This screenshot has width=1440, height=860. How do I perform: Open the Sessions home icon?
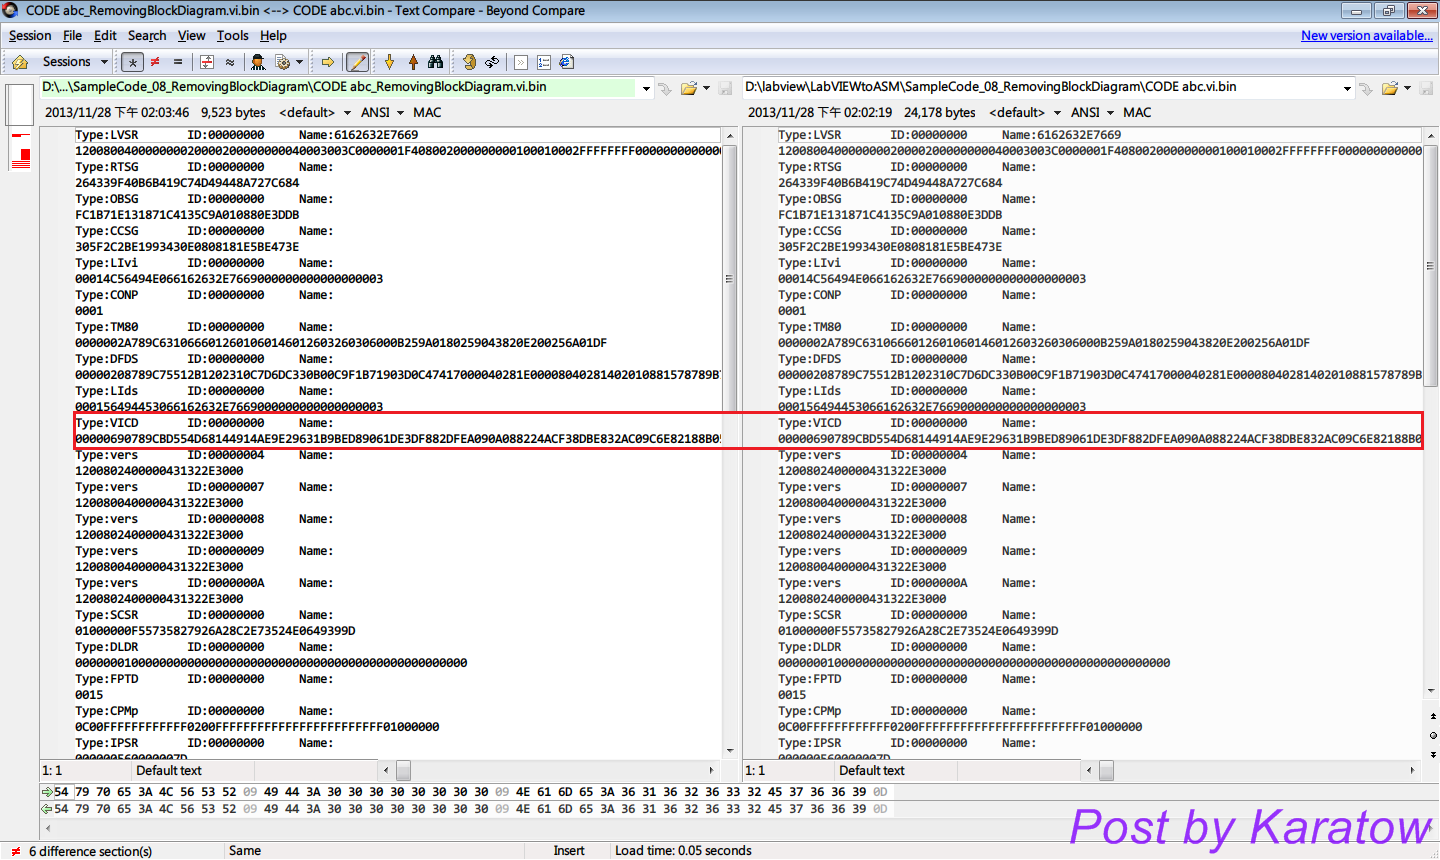19,62
